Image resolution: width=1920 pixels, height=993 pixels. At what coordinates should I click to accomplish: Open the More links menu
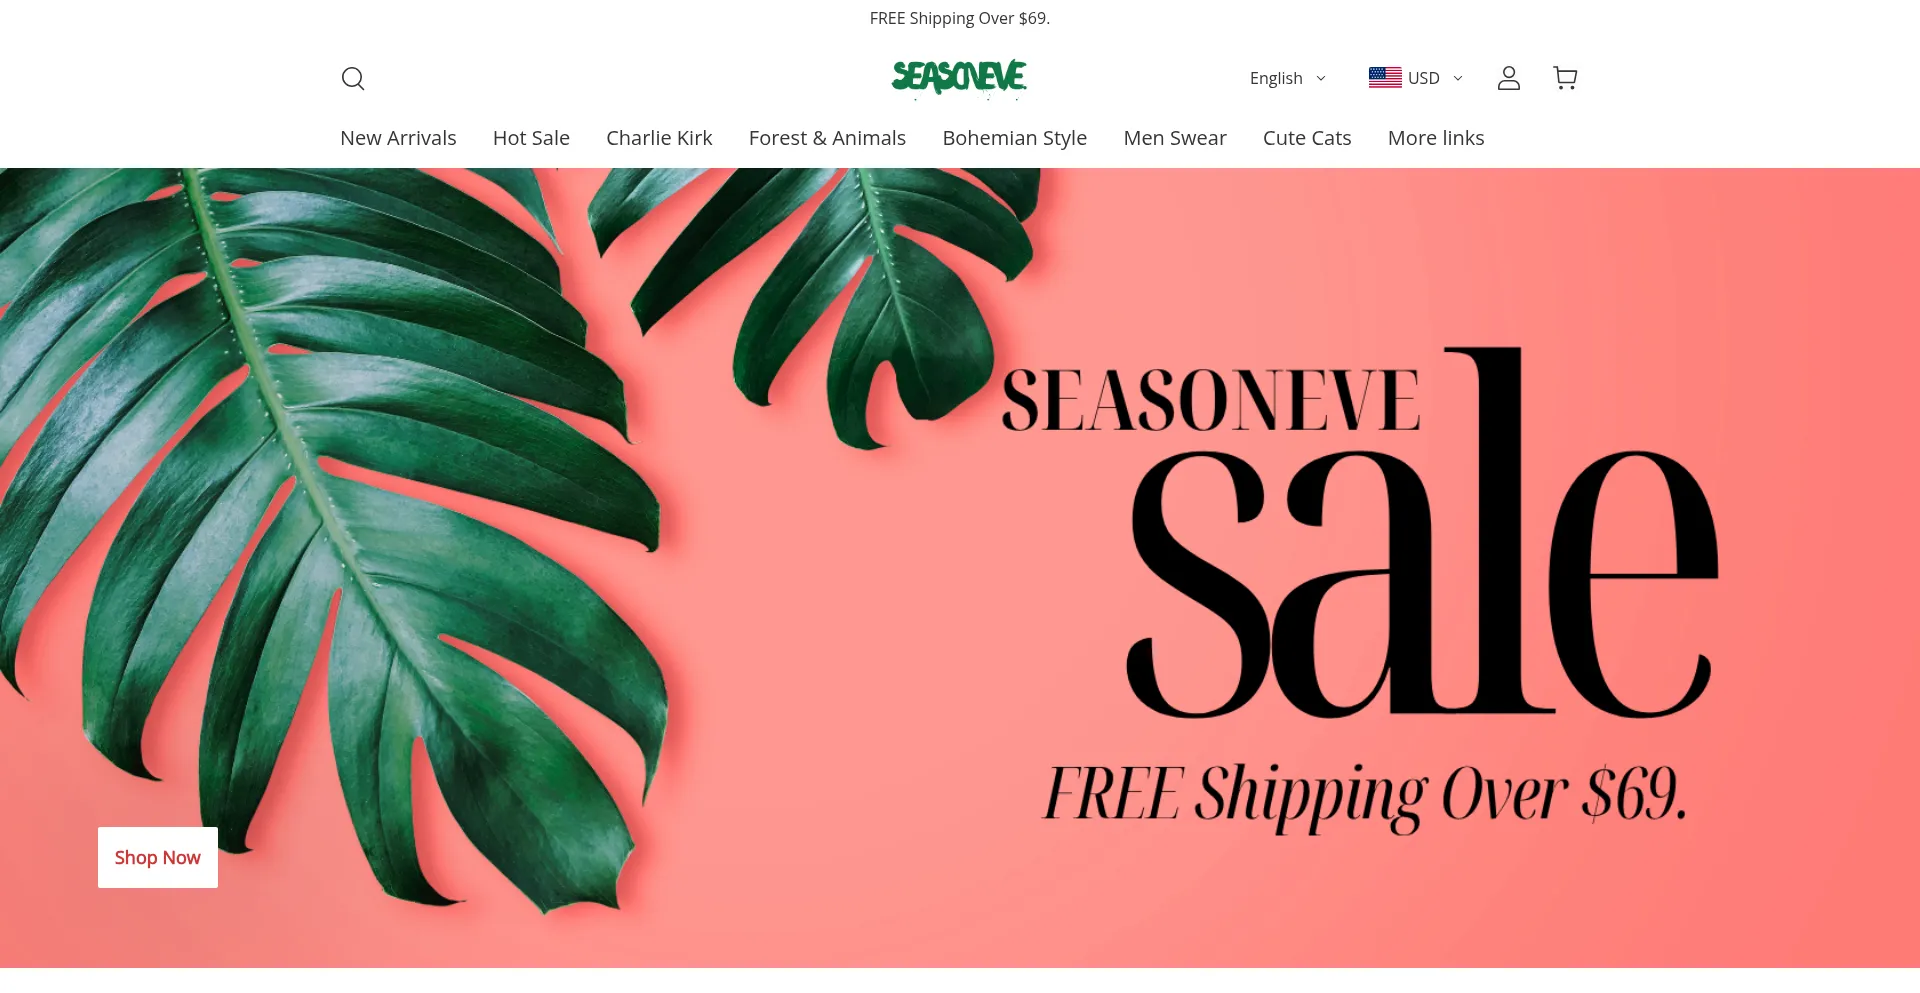[x=1436, y=138]
